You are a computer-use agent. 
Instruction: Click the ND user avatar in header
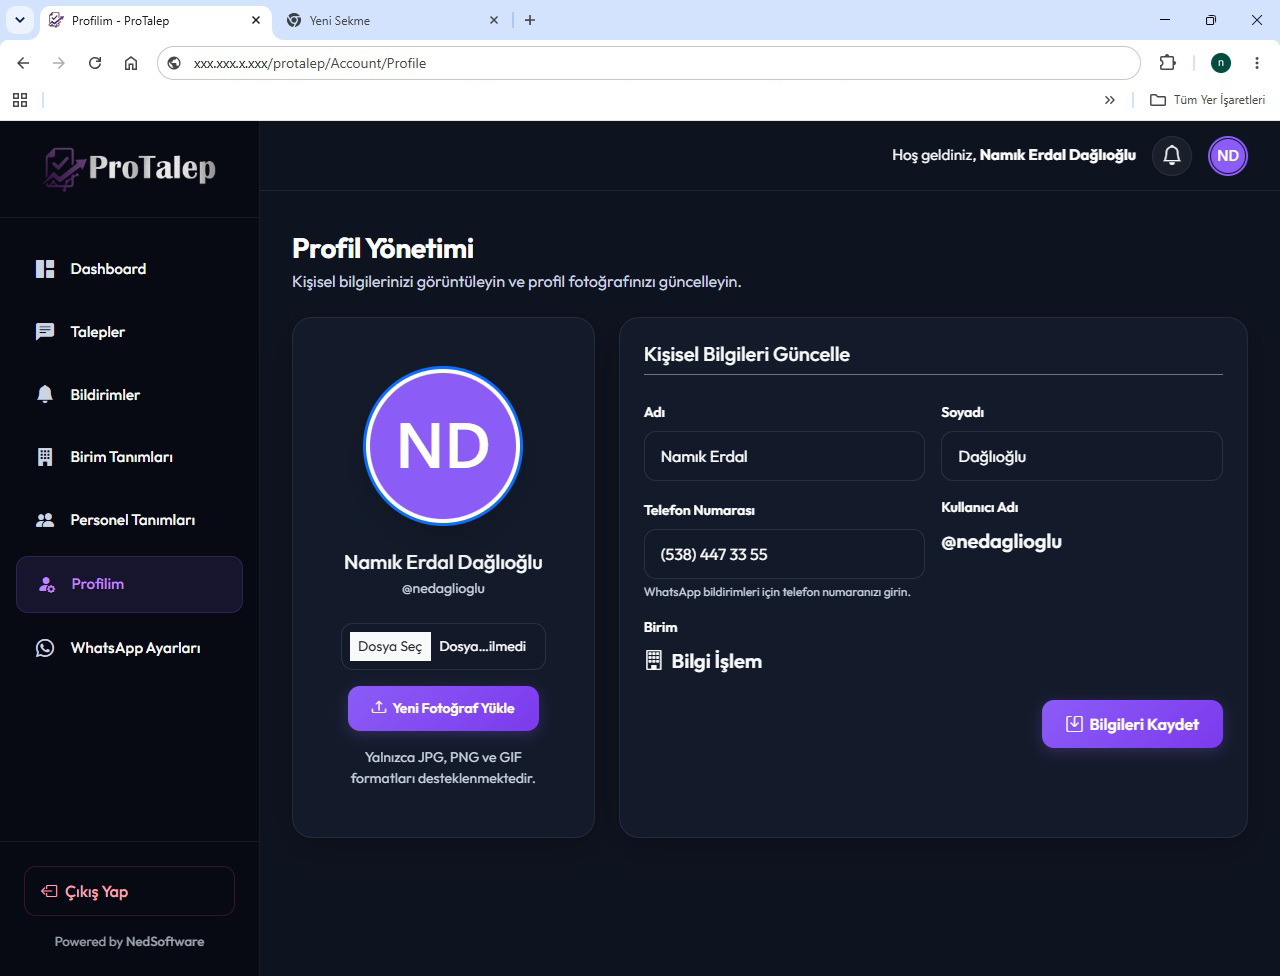(x=1228, y=156)
